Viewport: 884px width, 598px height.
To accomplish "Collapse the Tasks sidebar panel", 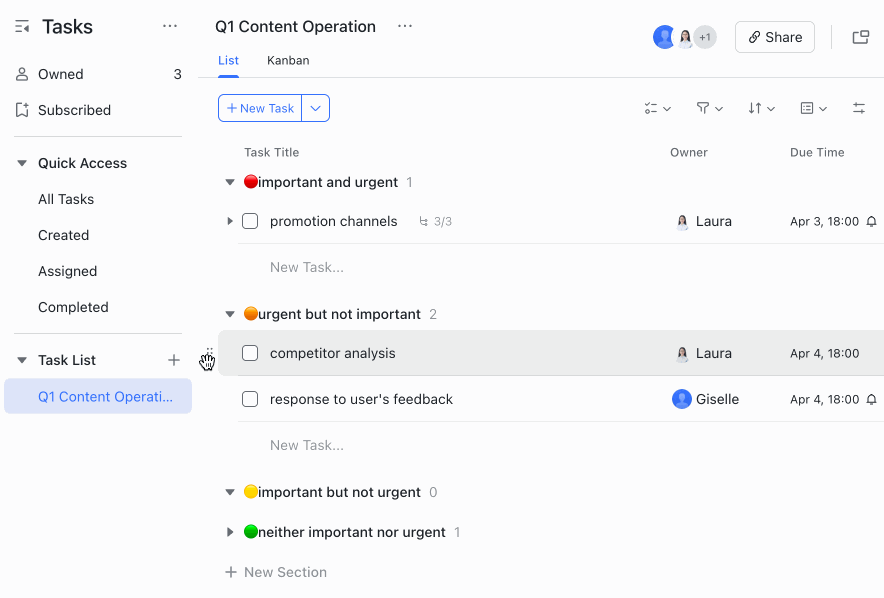I will (x=21, y=26).
